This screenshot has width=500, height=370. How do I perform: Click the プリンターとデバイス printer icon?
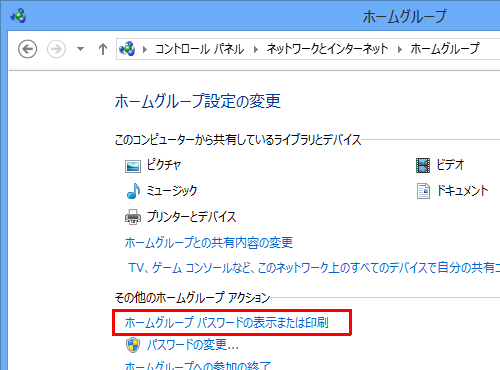[x=133, y=217]
